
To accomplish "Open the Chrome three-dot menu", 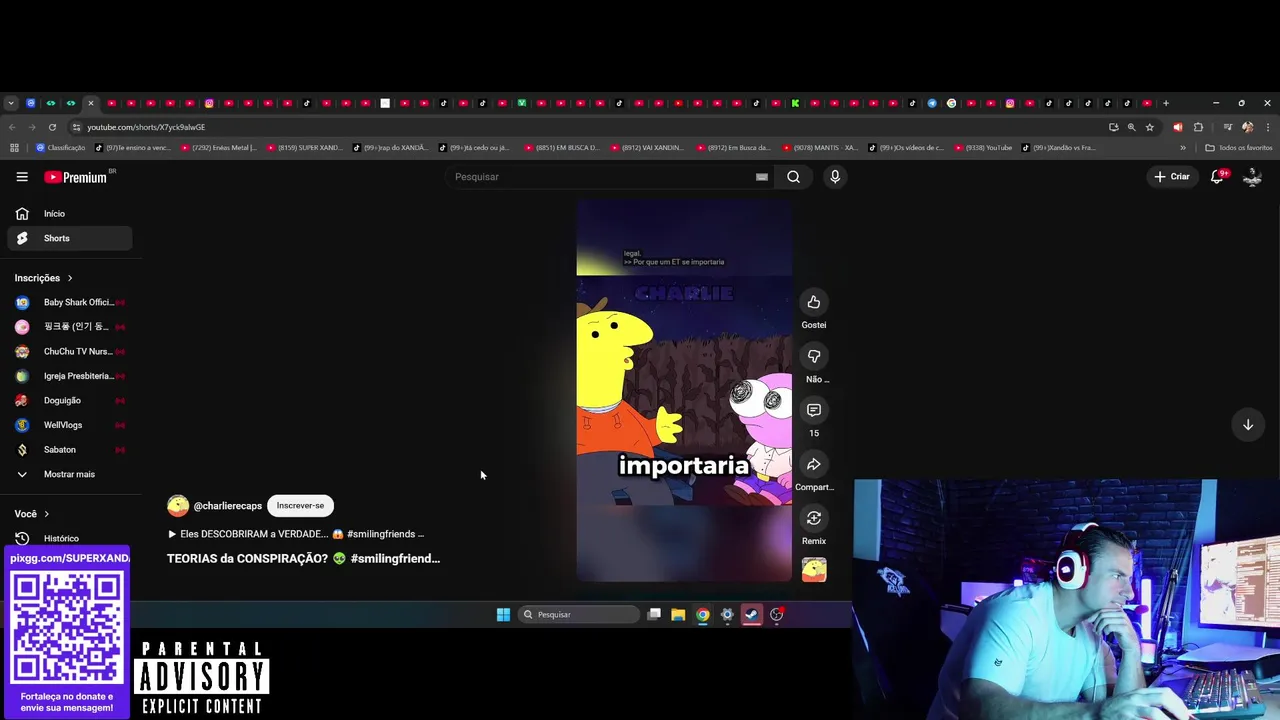I will [x=1268, y=127].
